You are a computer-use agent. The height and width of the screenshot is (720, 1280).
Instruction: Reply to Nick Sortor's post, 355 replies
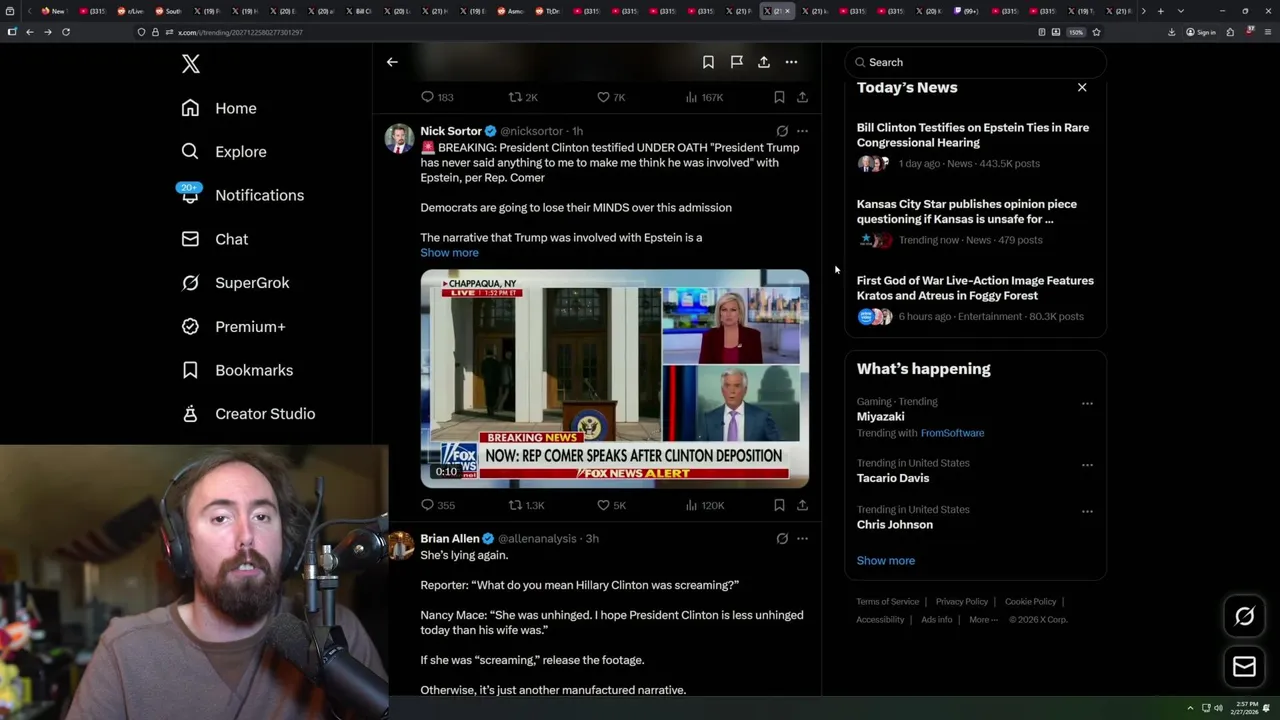pos(437,505)
